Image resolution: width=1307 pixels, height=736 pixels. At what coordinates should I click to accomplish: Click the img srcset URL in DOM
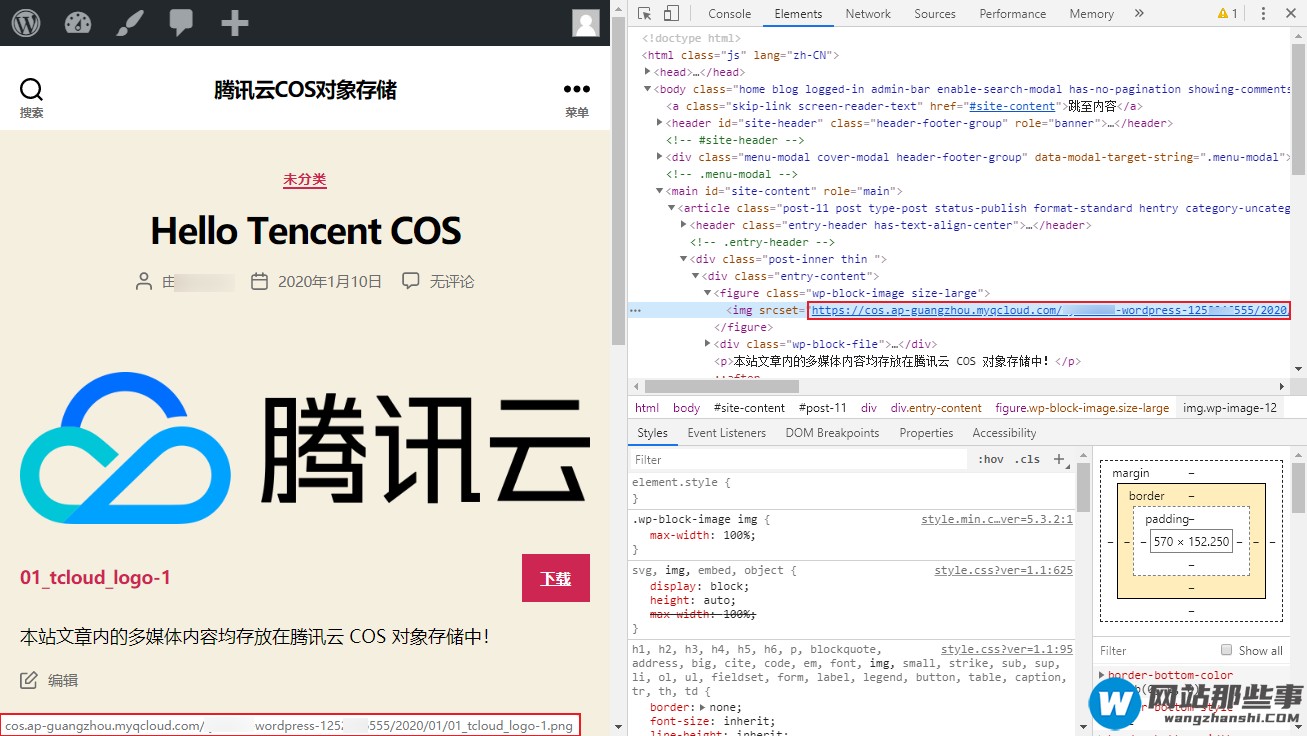(1049, 310)
